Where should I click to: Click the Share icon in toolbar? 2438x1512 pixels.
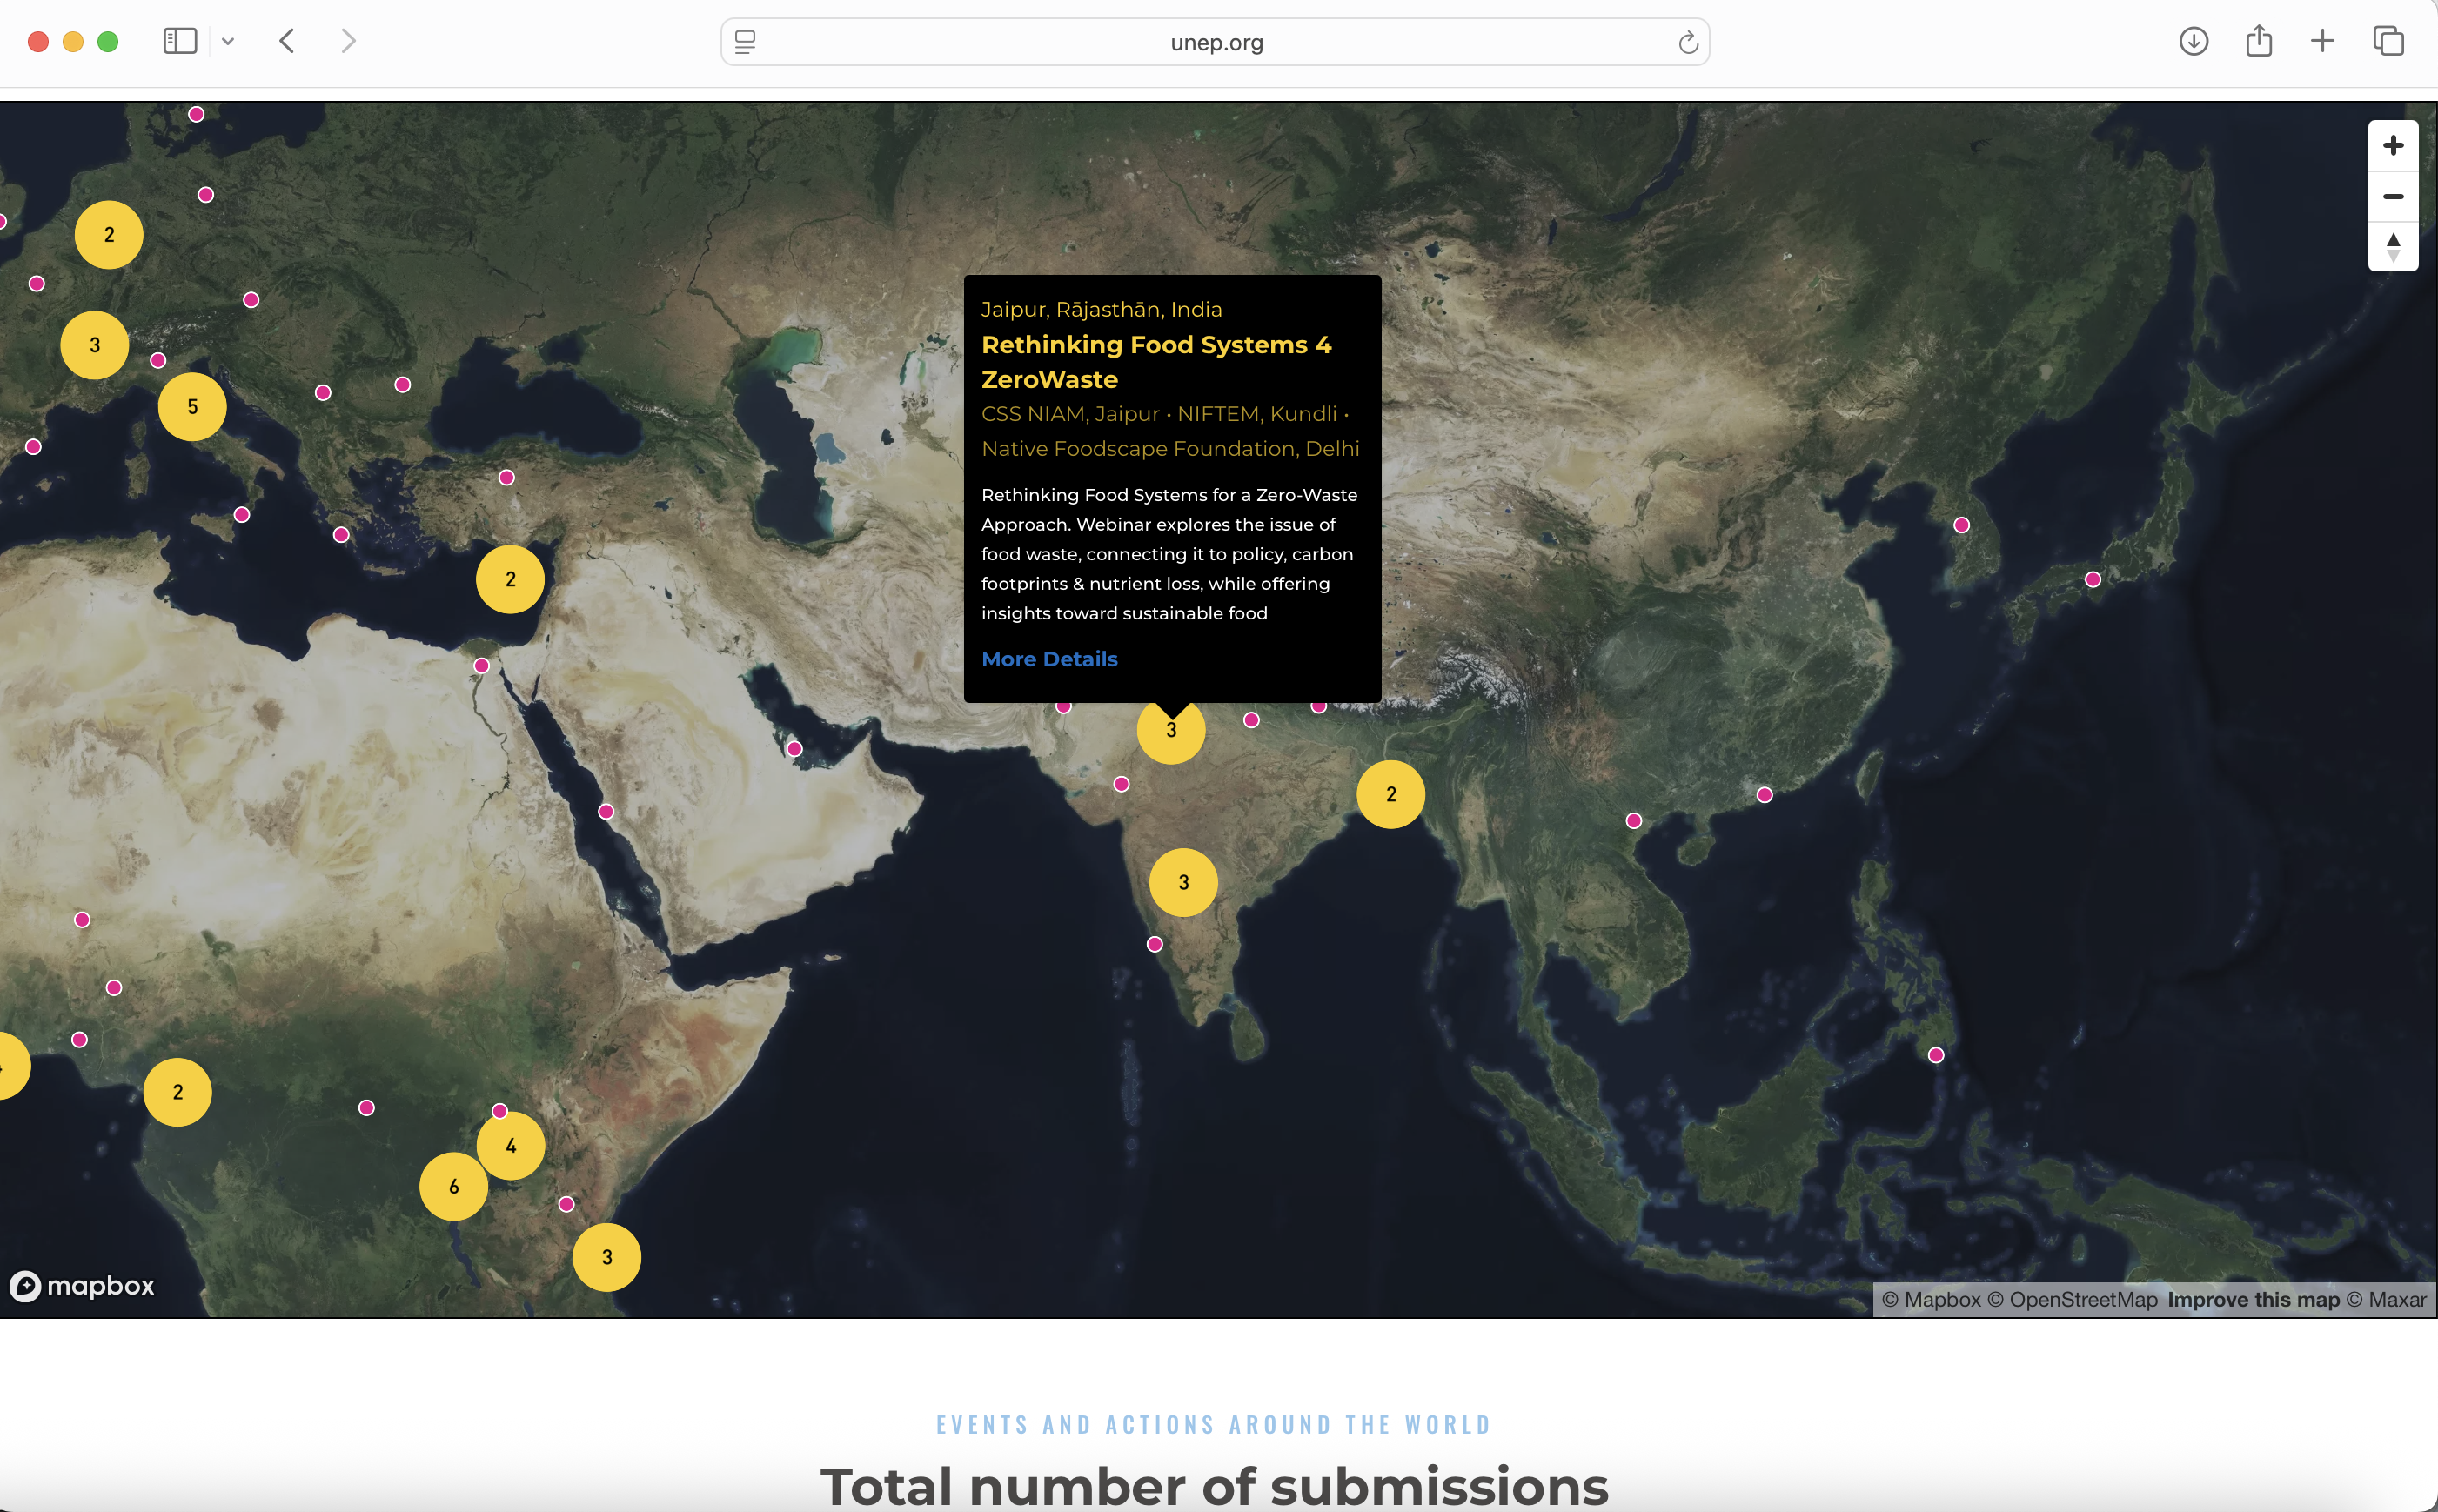2258,41
